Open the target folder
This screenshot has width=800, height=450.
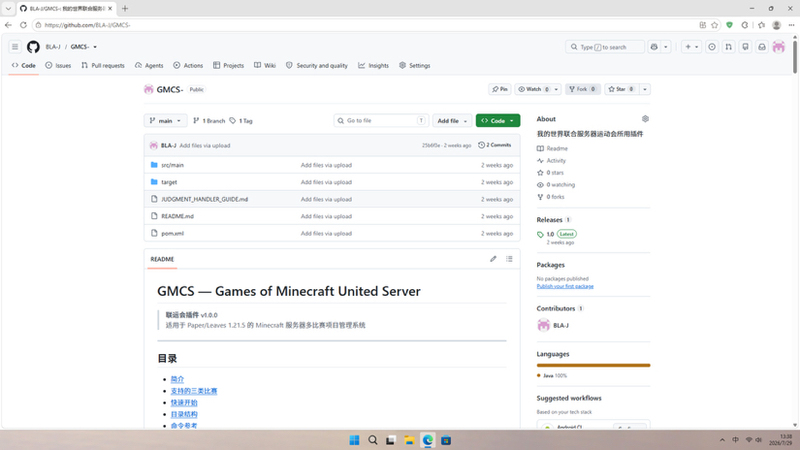pos(169,182)
